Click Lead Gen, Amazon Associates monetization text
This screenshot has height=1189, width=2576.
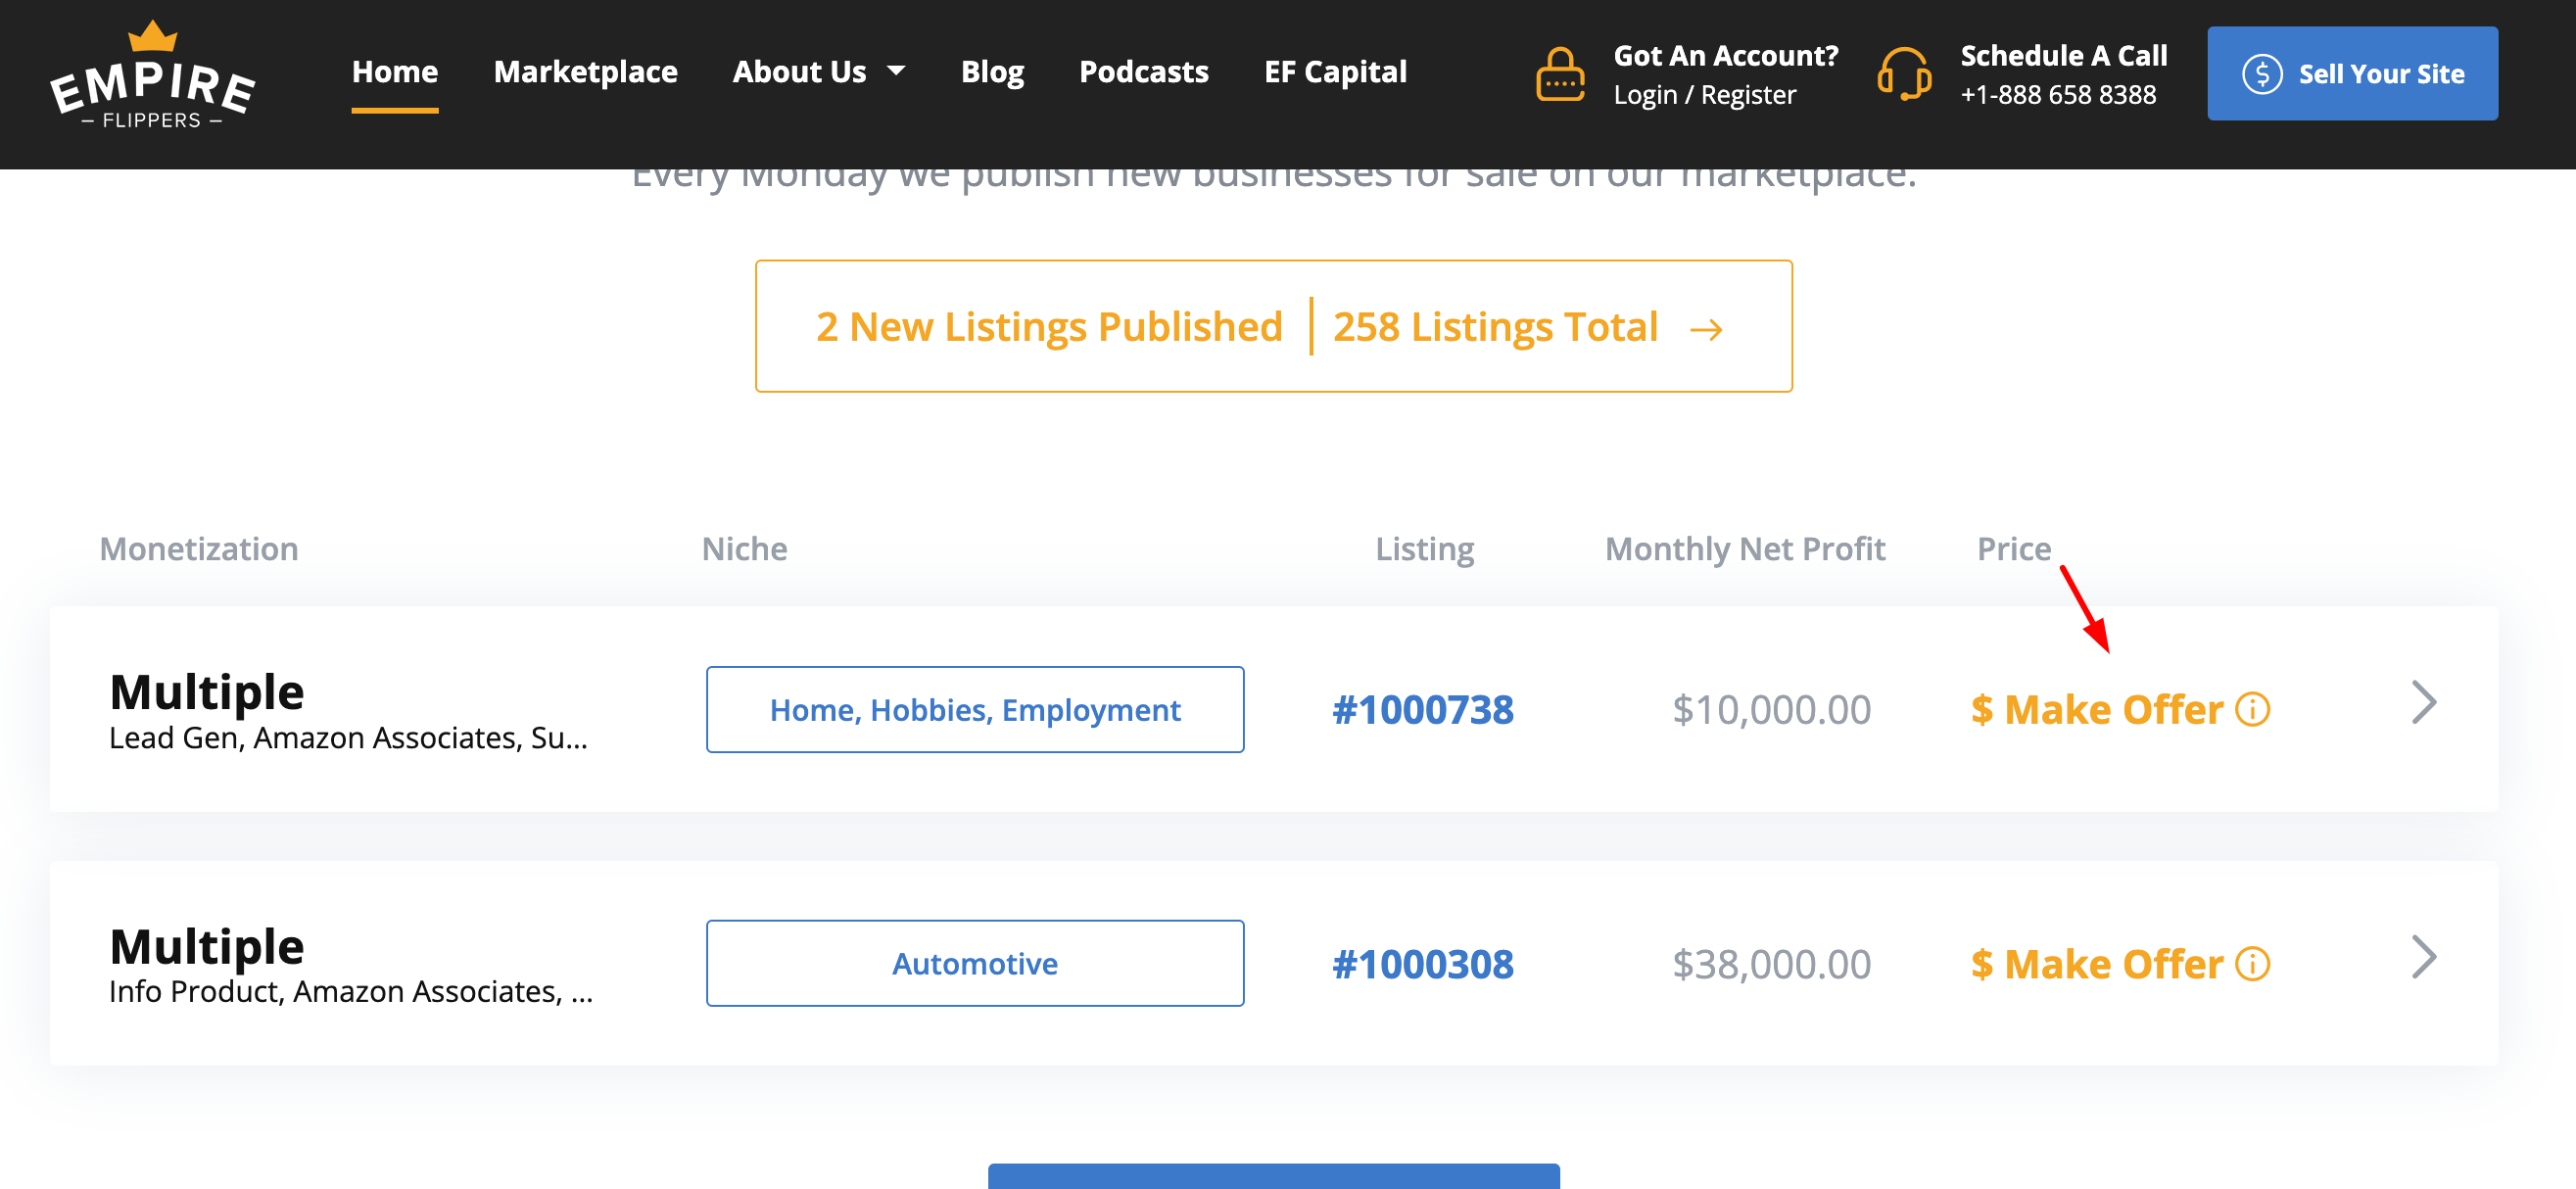pos(348,738)
